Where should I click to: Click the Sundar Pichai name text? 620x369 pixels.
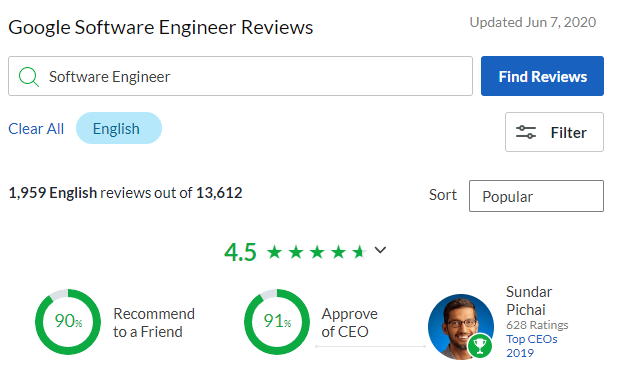click(x=529, y=301)
